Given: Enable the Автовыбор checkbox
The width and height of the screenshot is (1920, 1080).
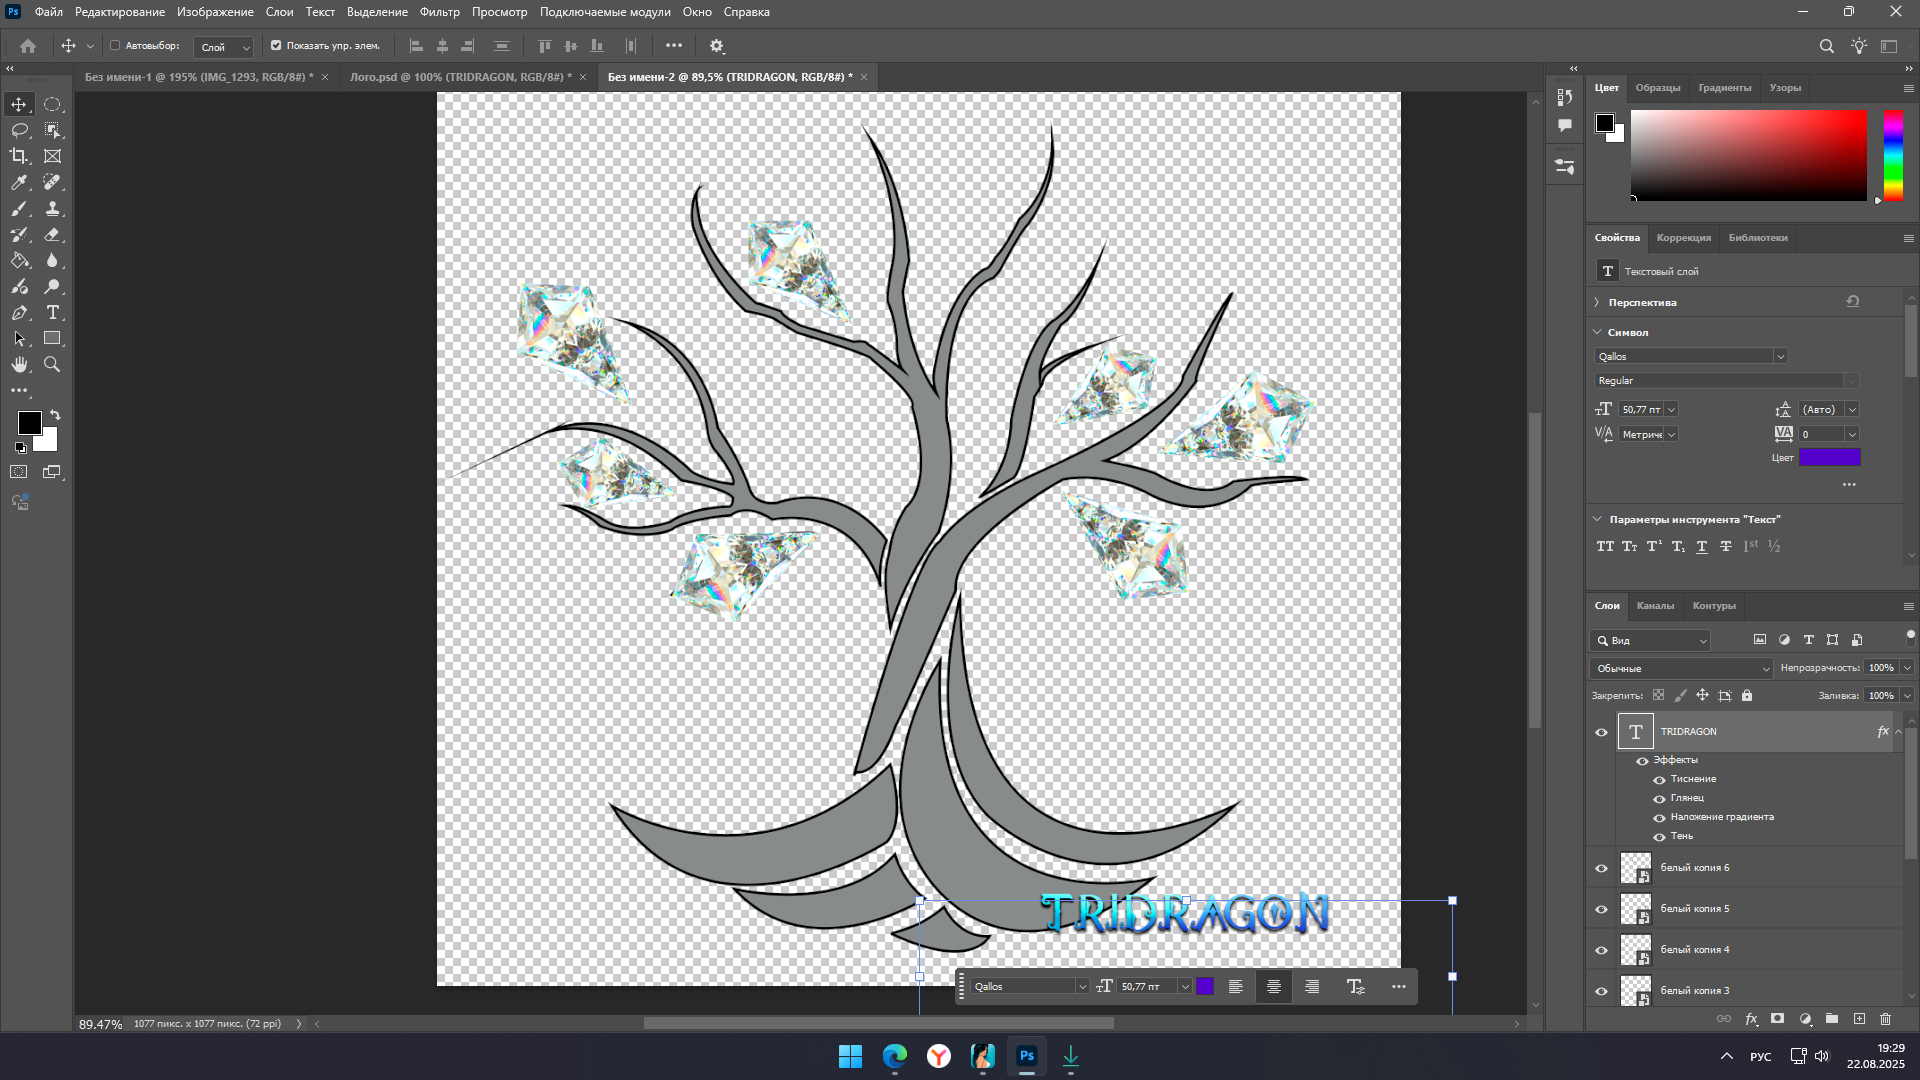Looking at the screenshot, I should (x=115, y=46).
